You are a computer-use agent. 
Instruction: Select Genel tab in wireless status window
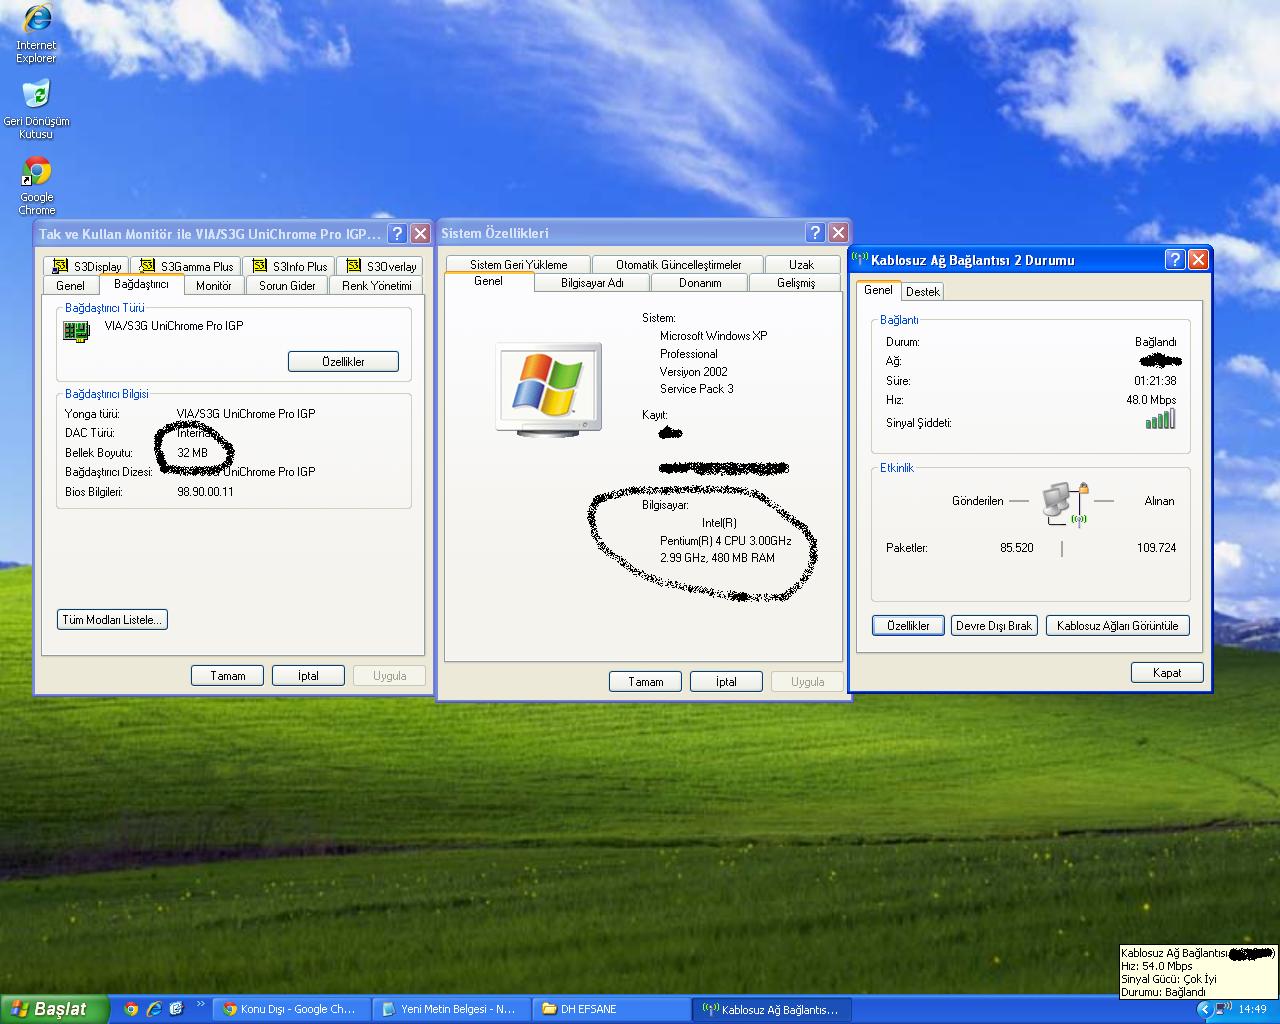coord(878,290)
